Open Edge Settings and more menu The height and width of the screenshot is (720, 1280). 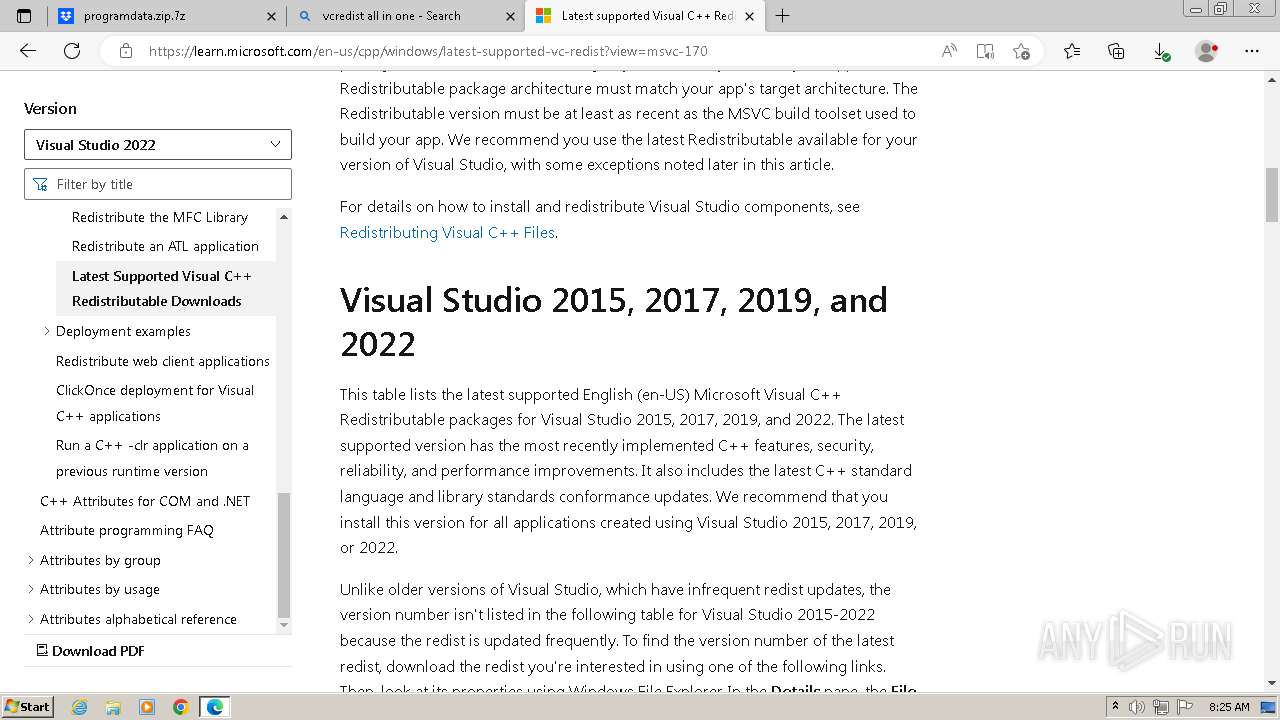point(1252,51)
